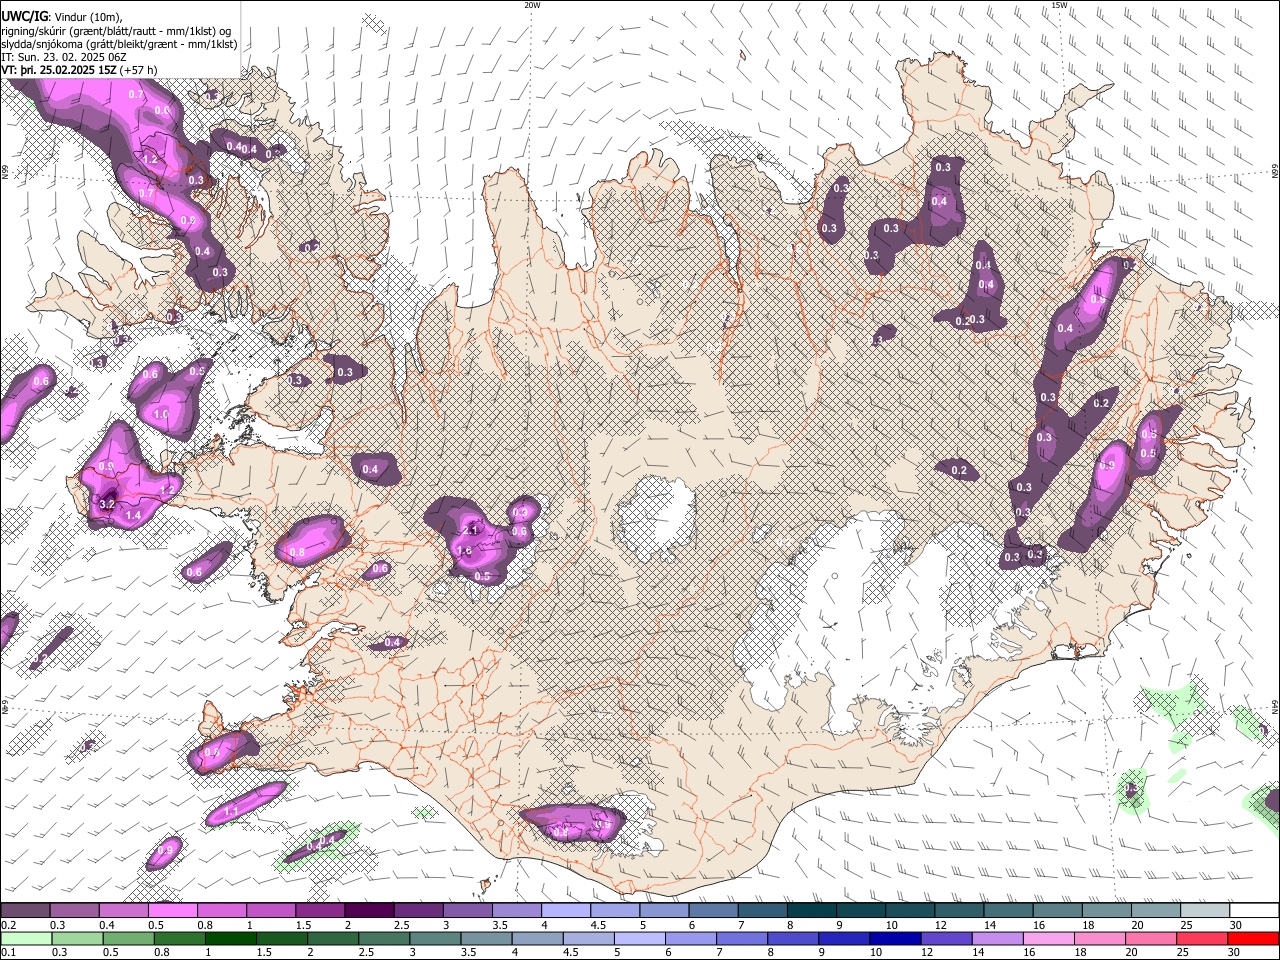Image resolution: width=1280 pixels, height=960 pixels.
Task: Click the UWC/IG title text
Action: pos(24,15)
